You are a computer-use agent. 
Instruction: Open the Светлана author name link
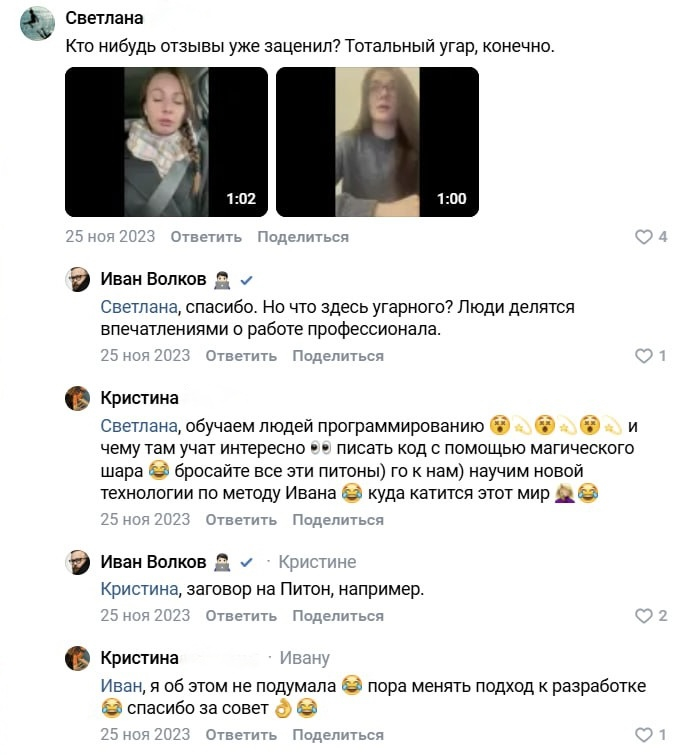[104, 19]
